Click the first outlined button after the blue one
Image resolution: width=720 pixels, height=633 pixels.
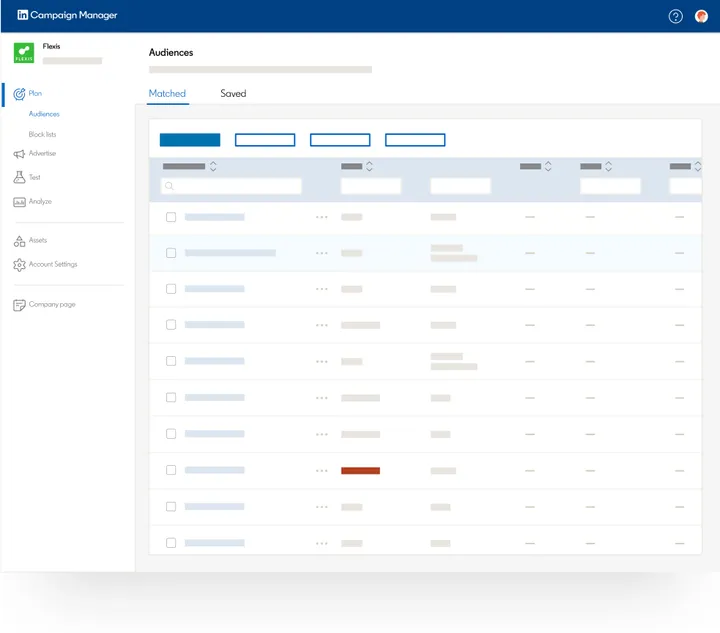click(265, 140)
